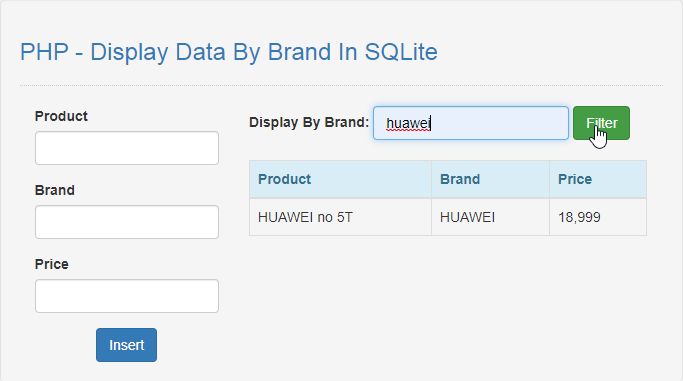This screenshot has height=381, width=683.
Task: Focus the Display By Brand search field
Action: 470,123
